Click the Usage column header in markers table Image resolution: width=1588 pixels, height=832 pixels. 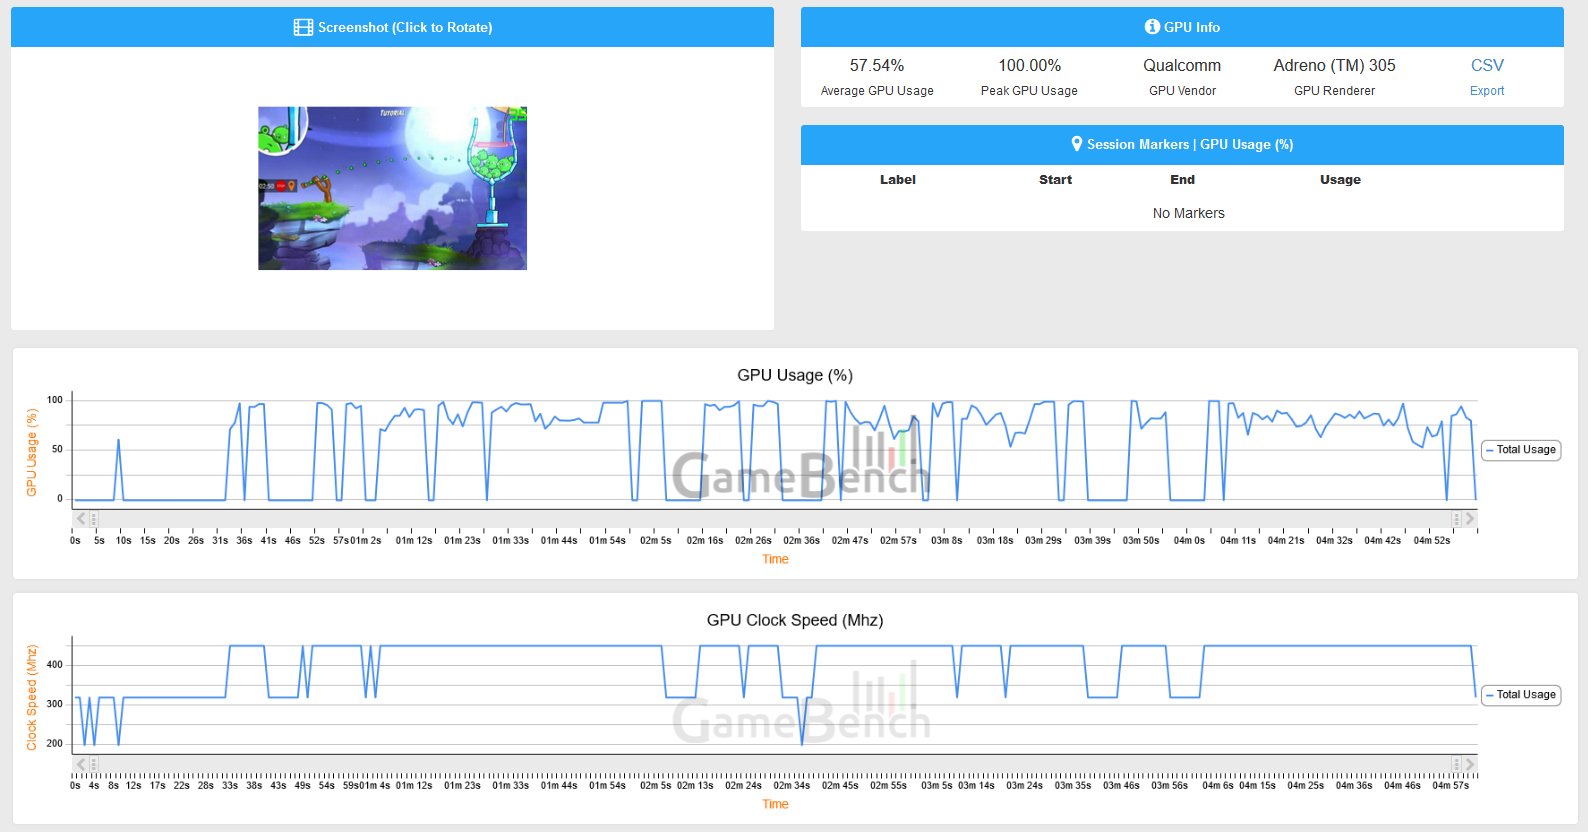(x=1340, y=180)
